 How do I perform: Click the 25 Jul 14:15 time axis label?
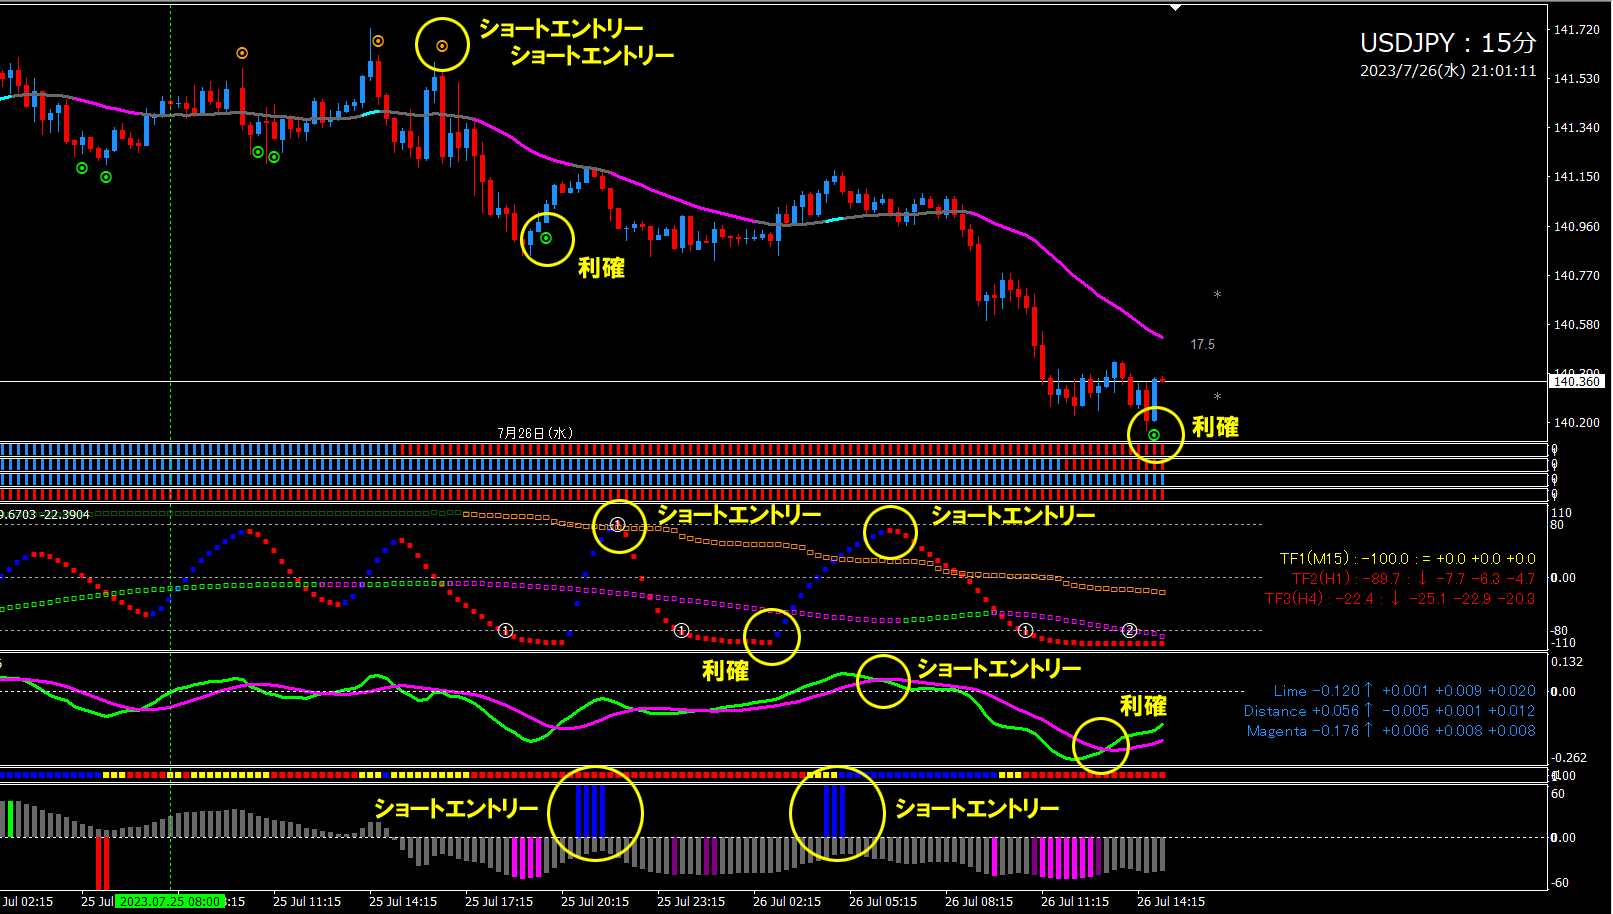[x=403, y=901]
